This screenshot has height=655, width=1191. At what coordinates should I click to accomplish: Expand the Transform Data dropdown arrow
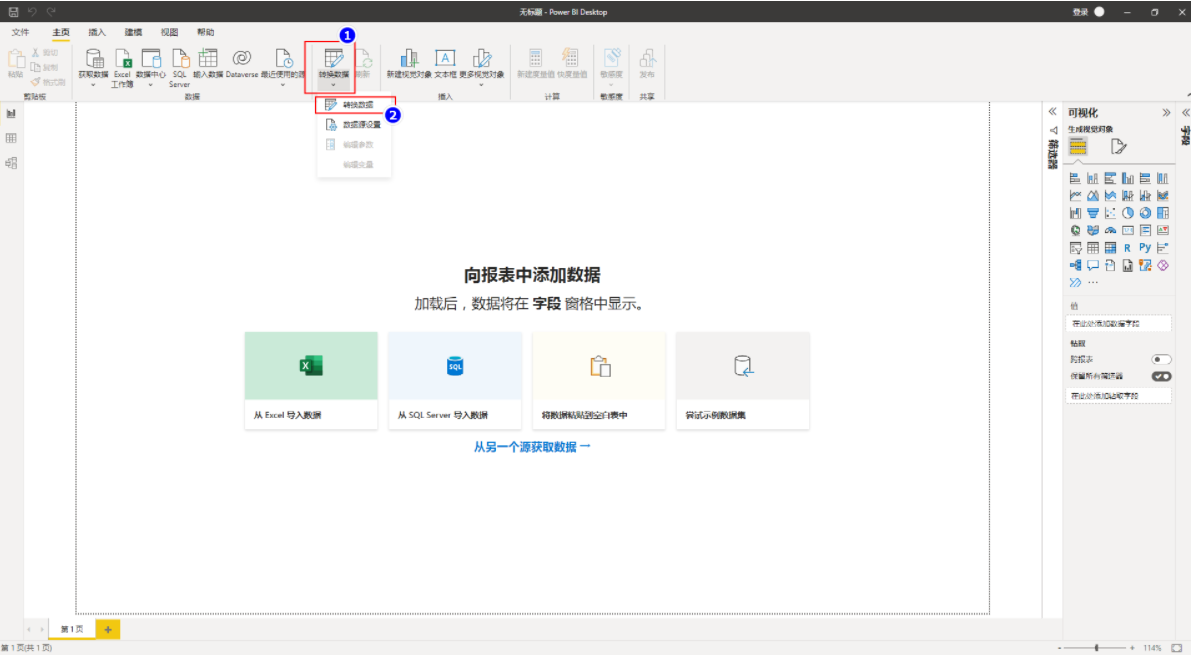[333, 84]
